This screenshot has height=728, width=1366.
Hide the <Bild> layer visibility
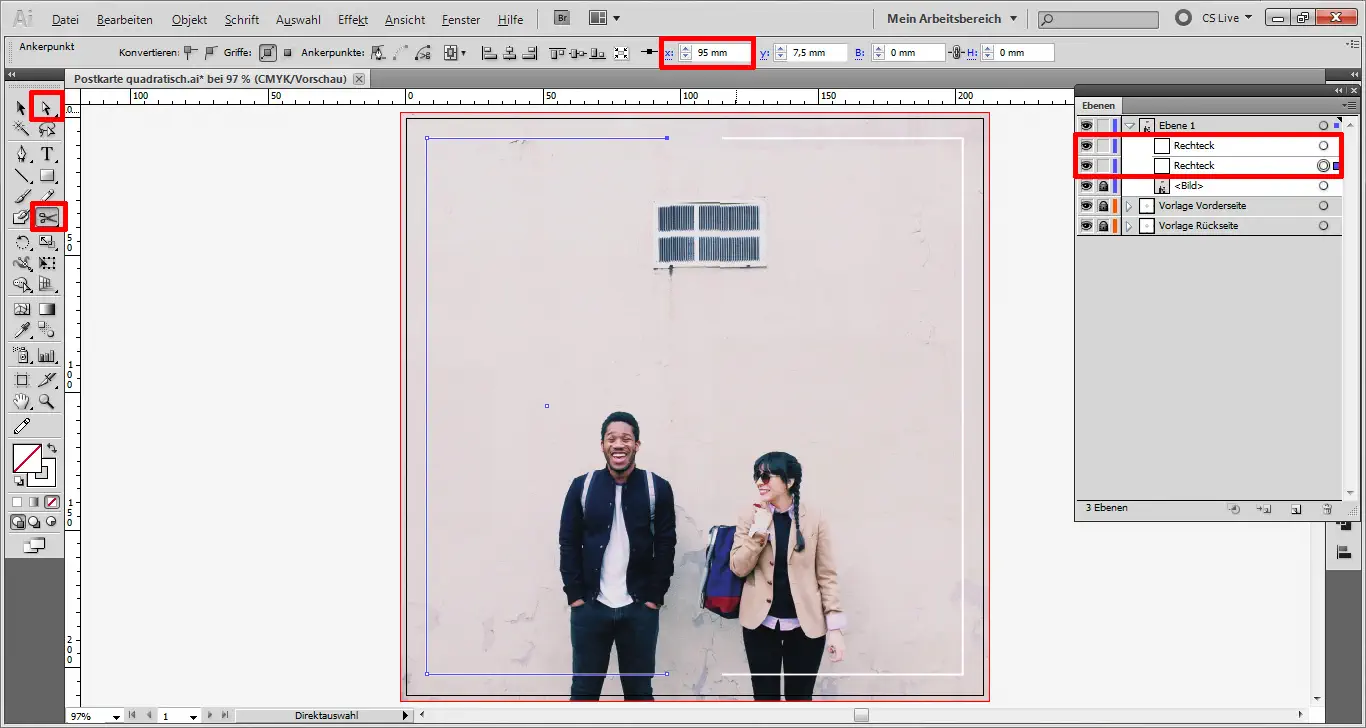pos(1086,185)
